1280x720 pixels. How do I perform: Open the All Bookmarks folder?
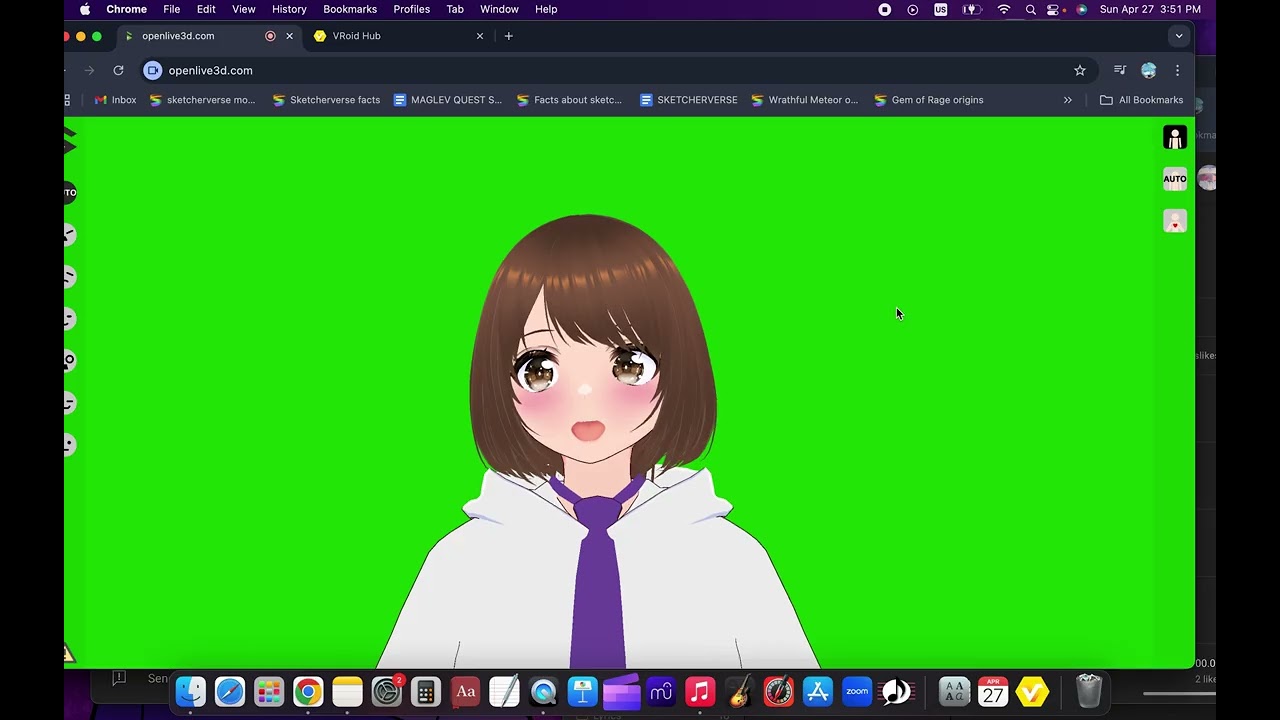[x=1141, y=100]
